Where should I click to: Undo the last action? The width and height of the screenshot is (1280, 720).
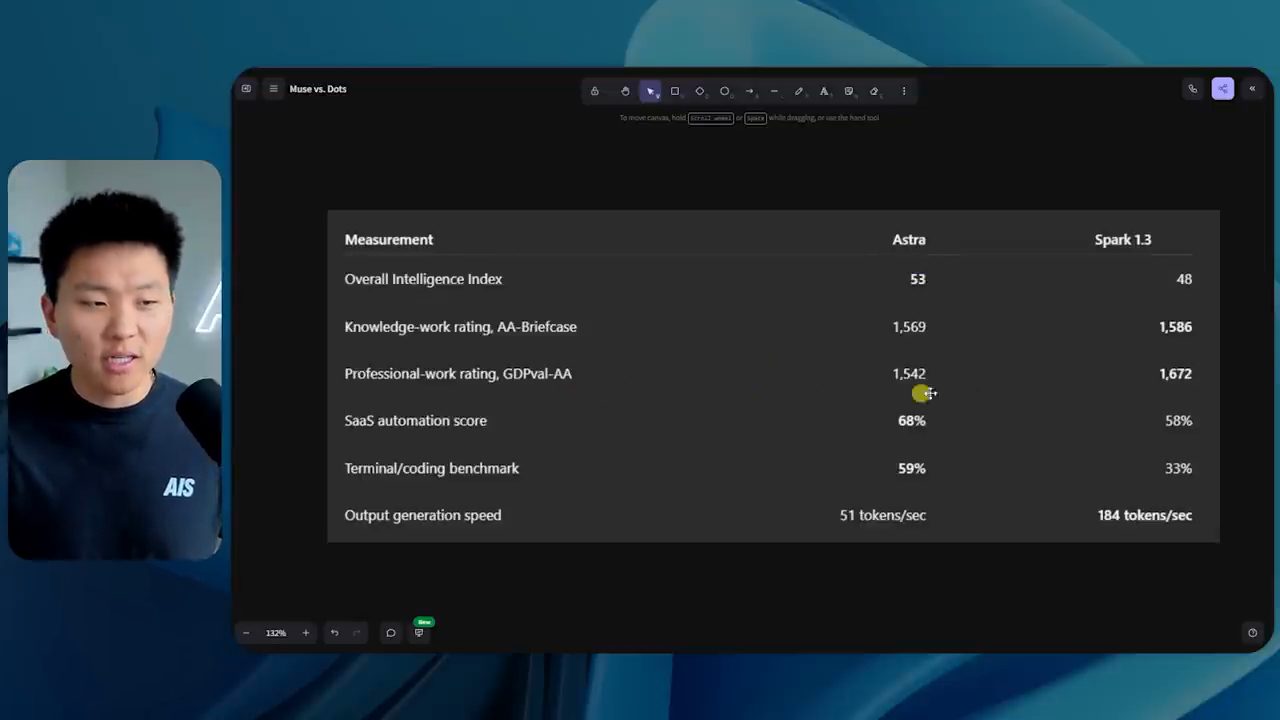[x=335, y=633]
